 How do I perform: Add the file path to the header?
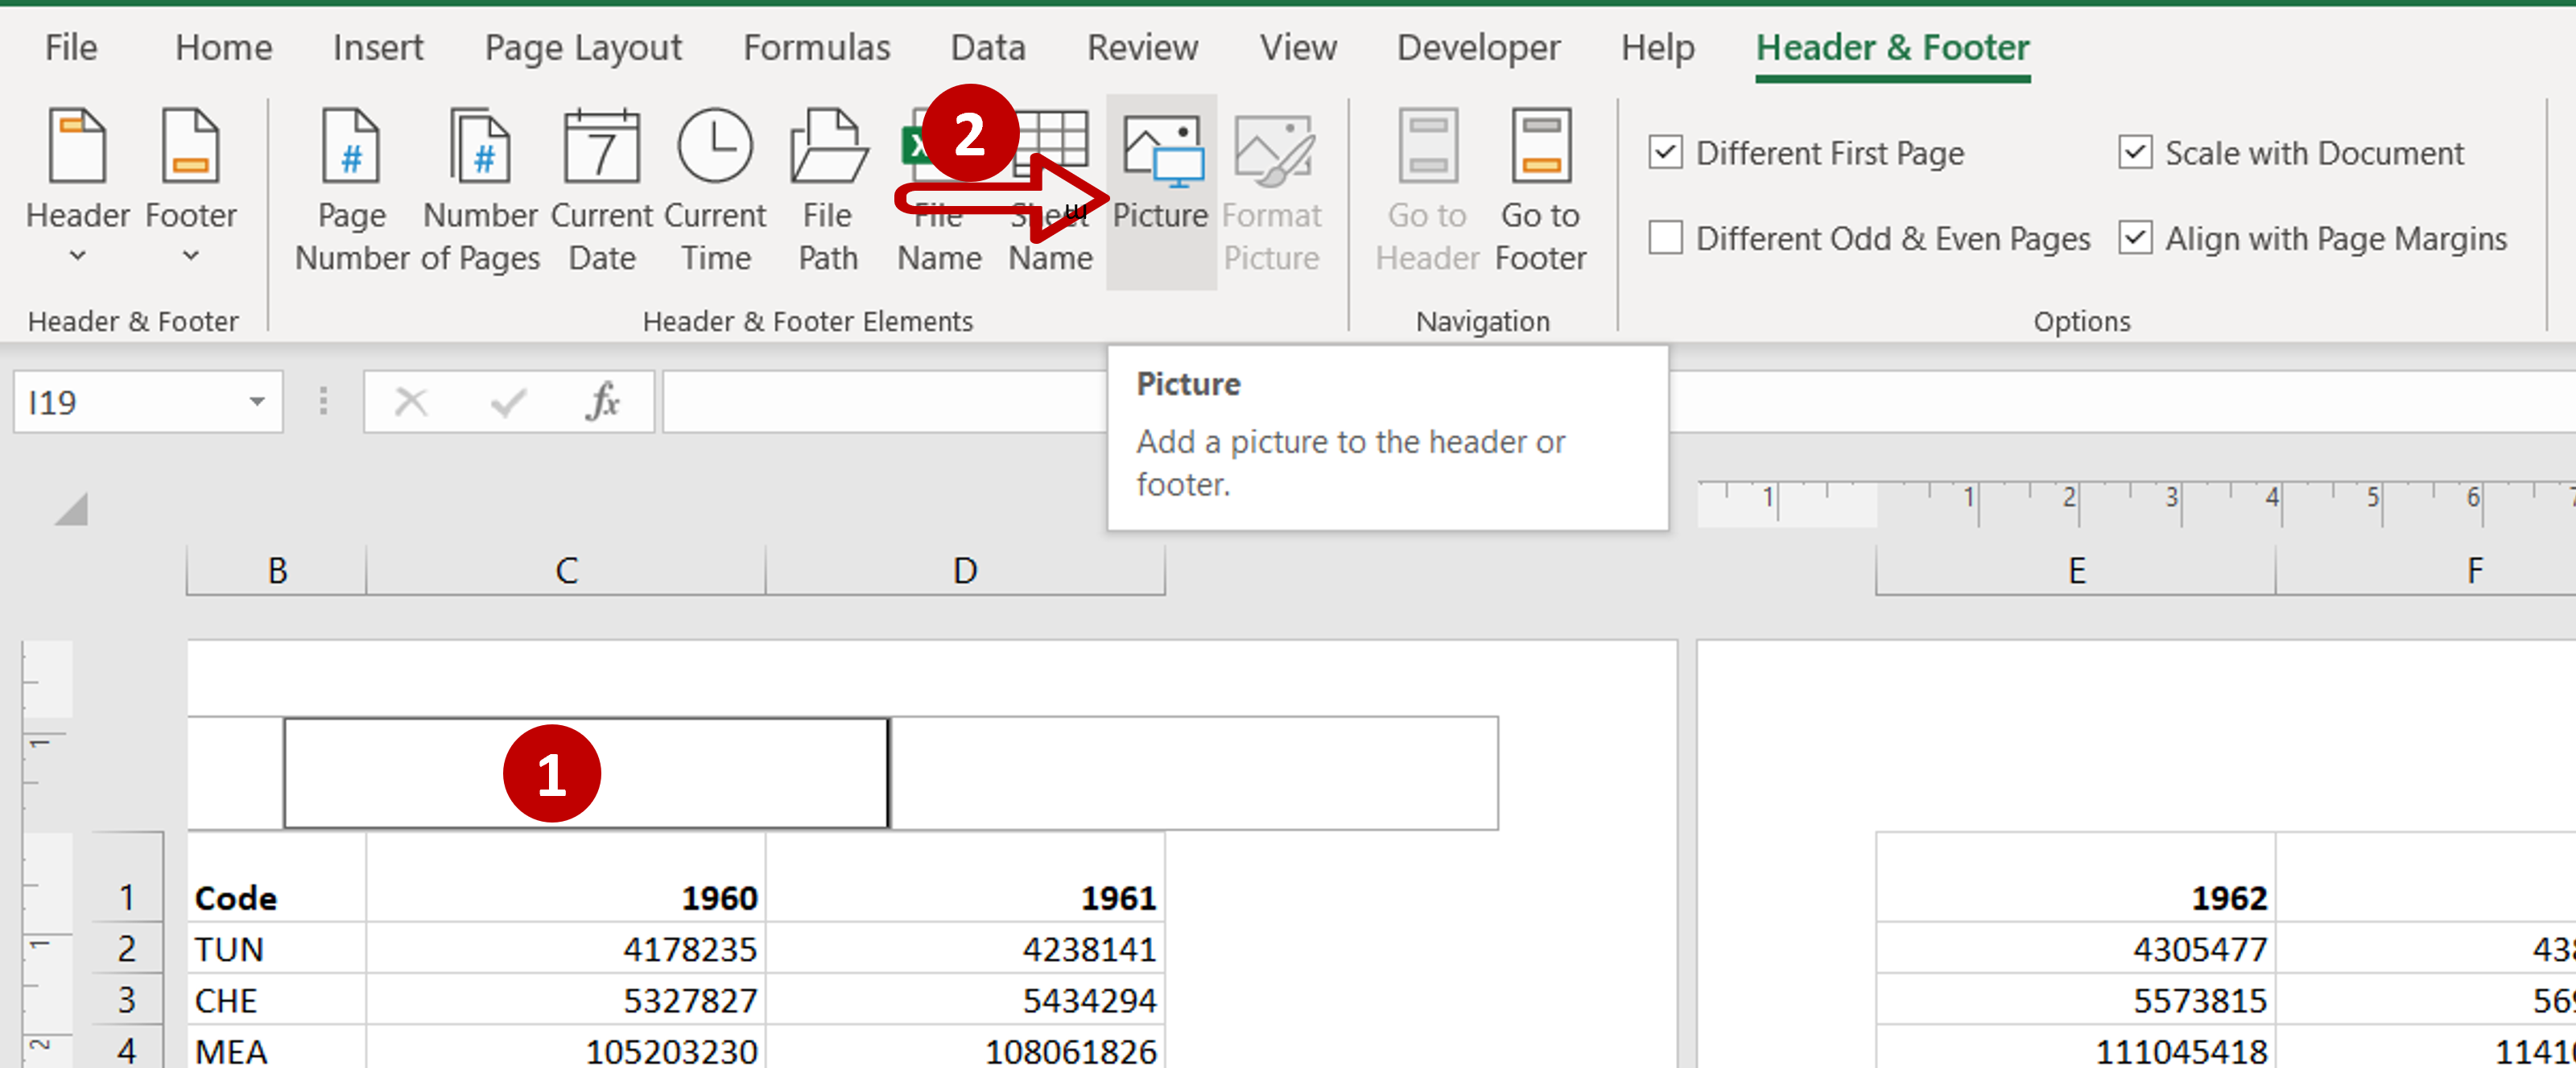pos(827,185)
